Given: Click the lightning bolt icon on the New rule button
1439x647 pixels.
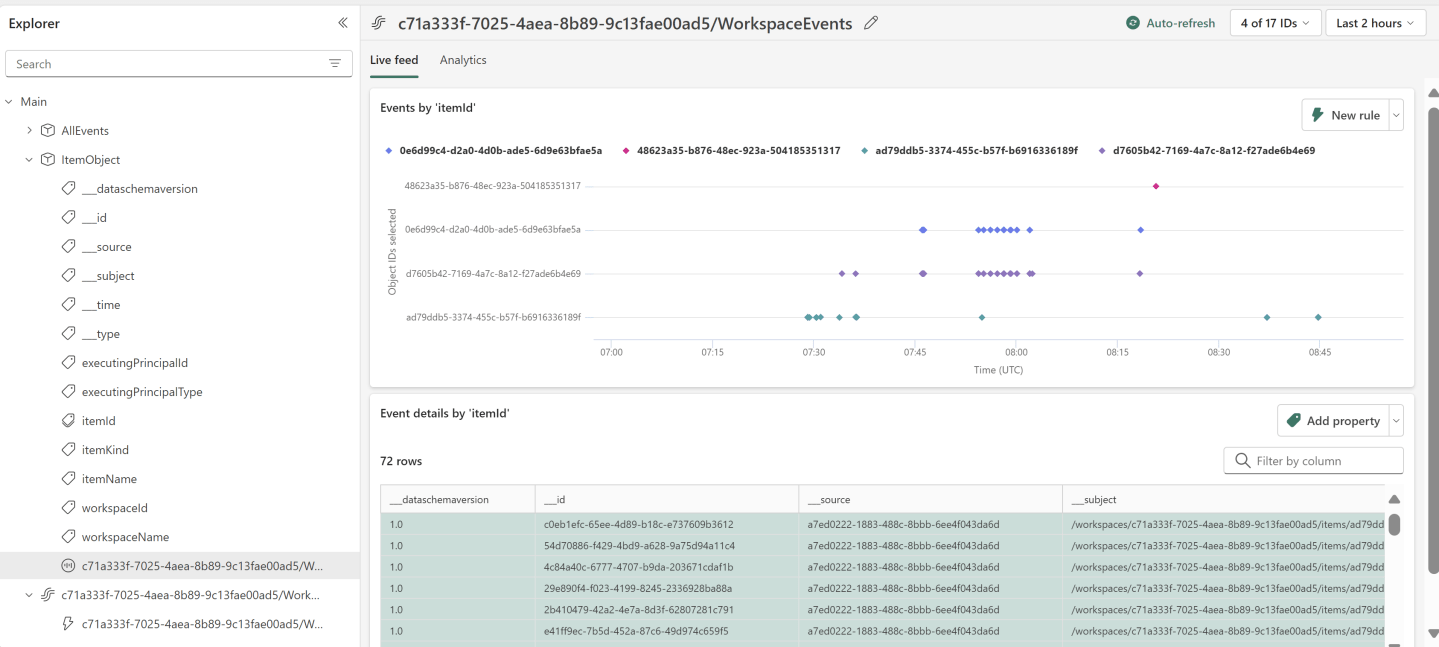Looking at the screenshot, I should tap(1318, 114).
